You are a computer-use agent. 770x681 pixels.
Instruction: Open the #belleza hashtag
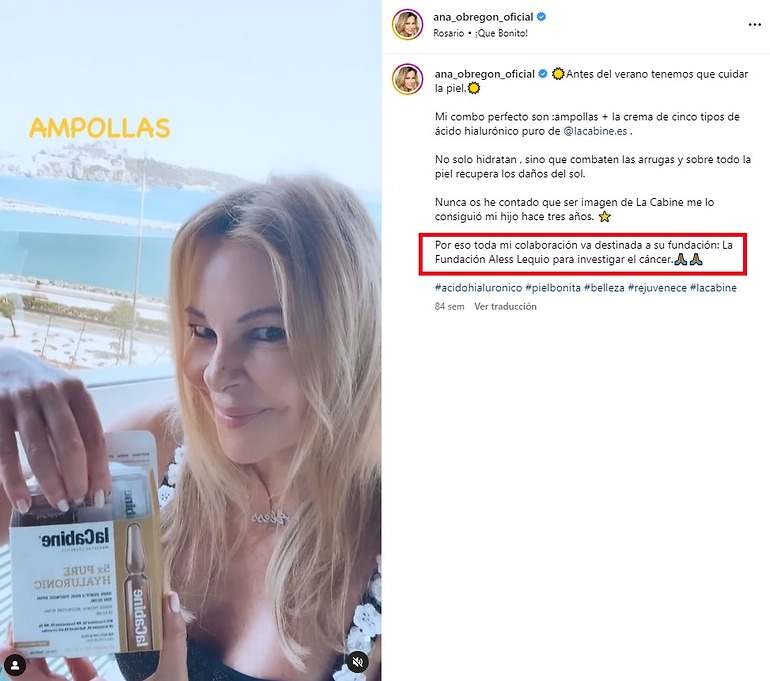click(604, 288)
